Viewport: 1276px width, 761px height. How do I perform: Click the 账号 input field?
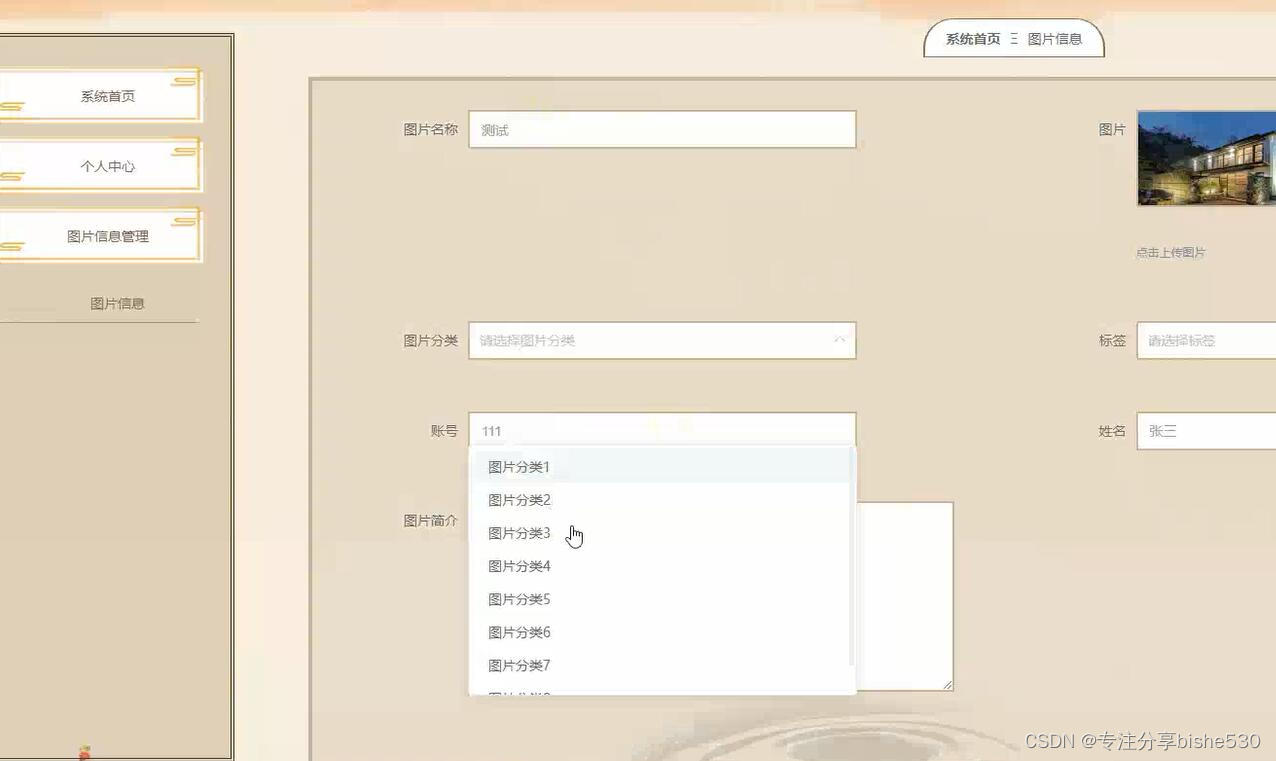click(x=662, y=430)
